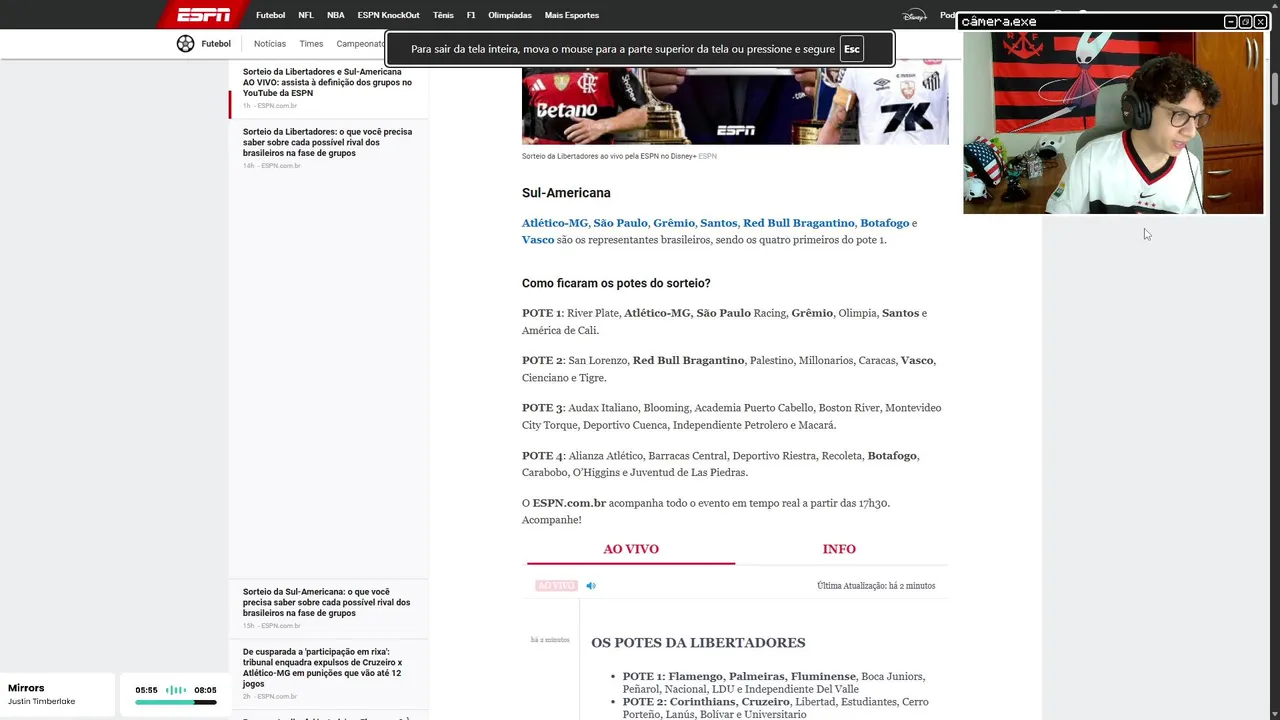Click the Esc key hint button
Viewport: 1280px width, 720px height.
851,49
